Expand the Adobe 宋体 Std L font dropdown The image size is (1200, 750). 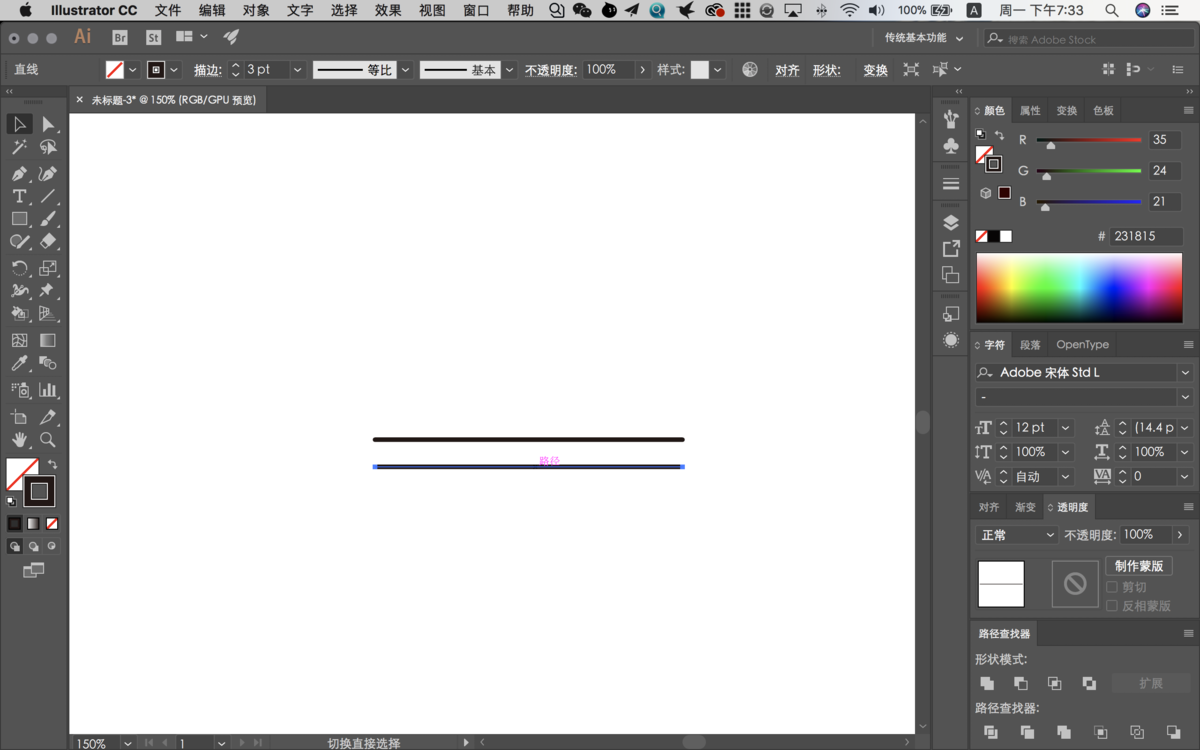[x=1185, y=372]
